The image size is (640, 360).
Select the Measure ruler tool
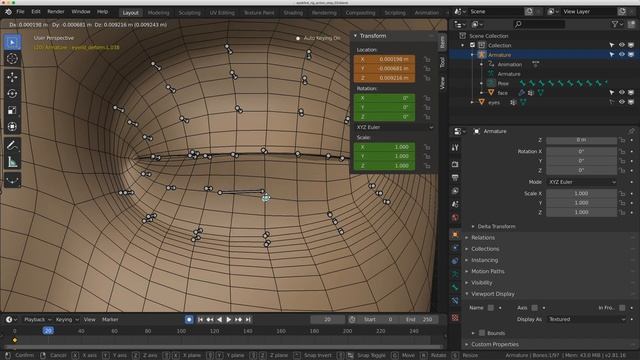pos(12,162)
